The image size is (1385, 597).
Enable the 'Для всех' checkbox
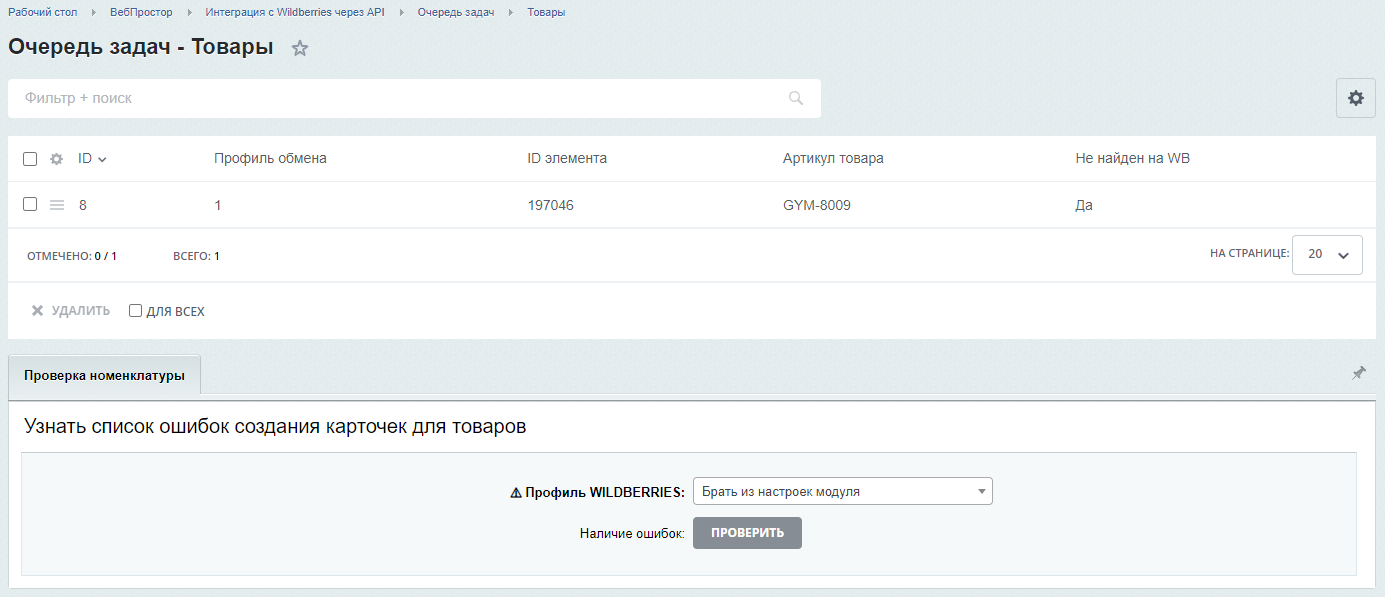(x=136, y=311)
